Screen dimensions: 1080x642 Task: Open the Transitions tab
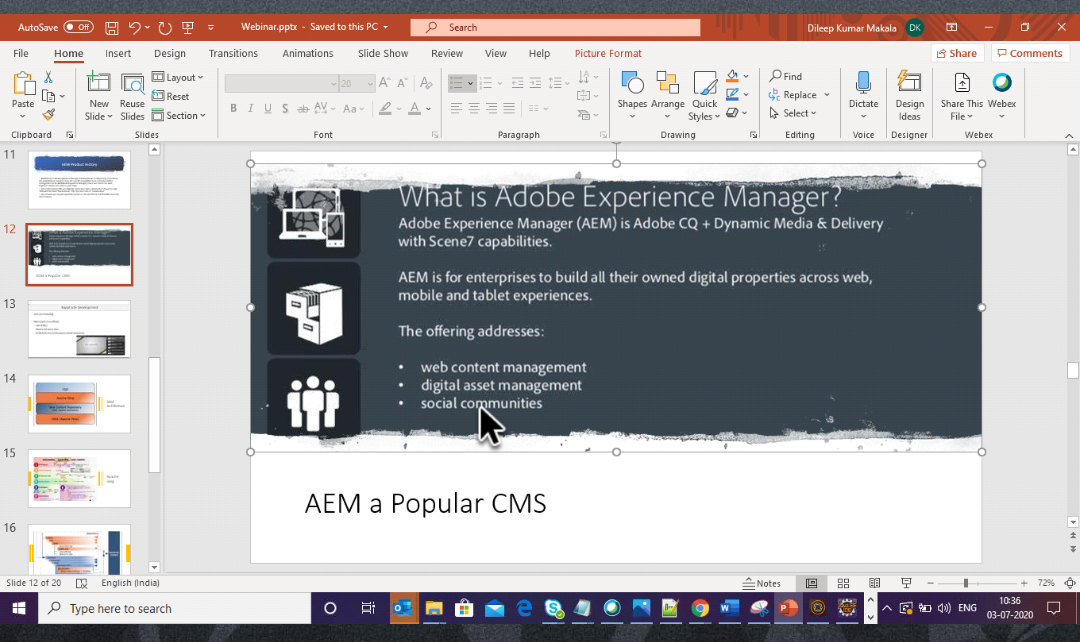[233, 53]
